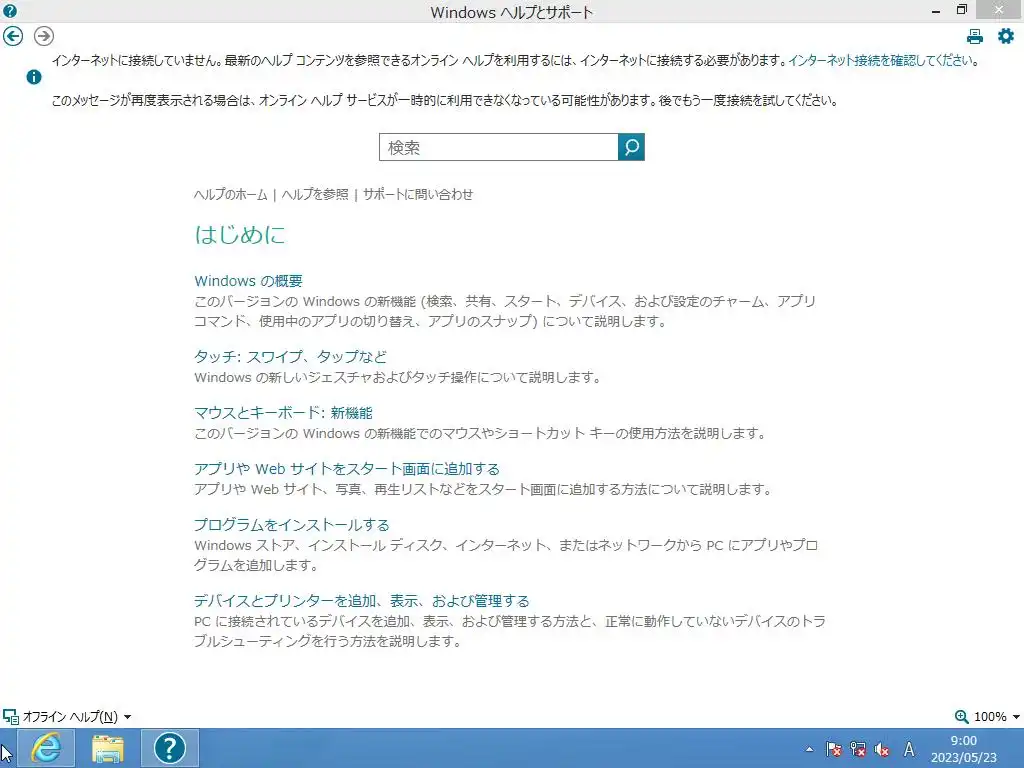Expand the 100% zoom level dropdown arrow
The image size is (1024, 768).
[1016, 717]
